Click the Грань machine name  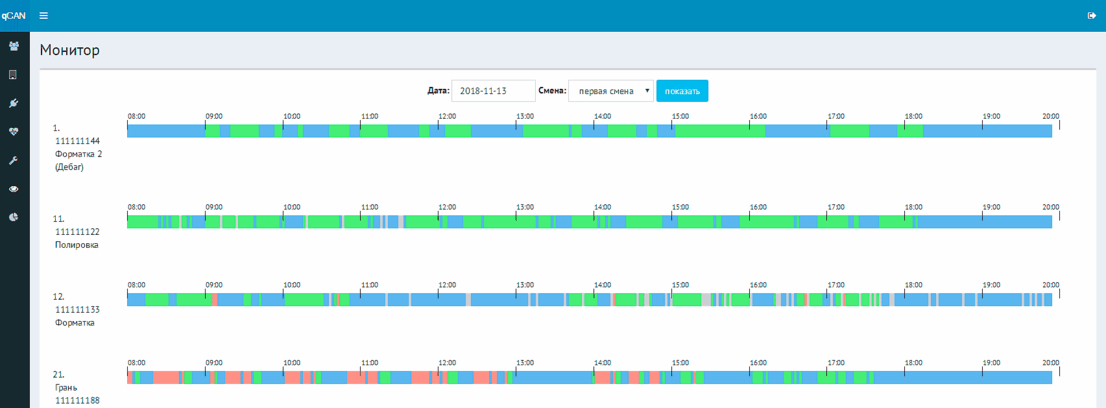click(x=66, y=388)
